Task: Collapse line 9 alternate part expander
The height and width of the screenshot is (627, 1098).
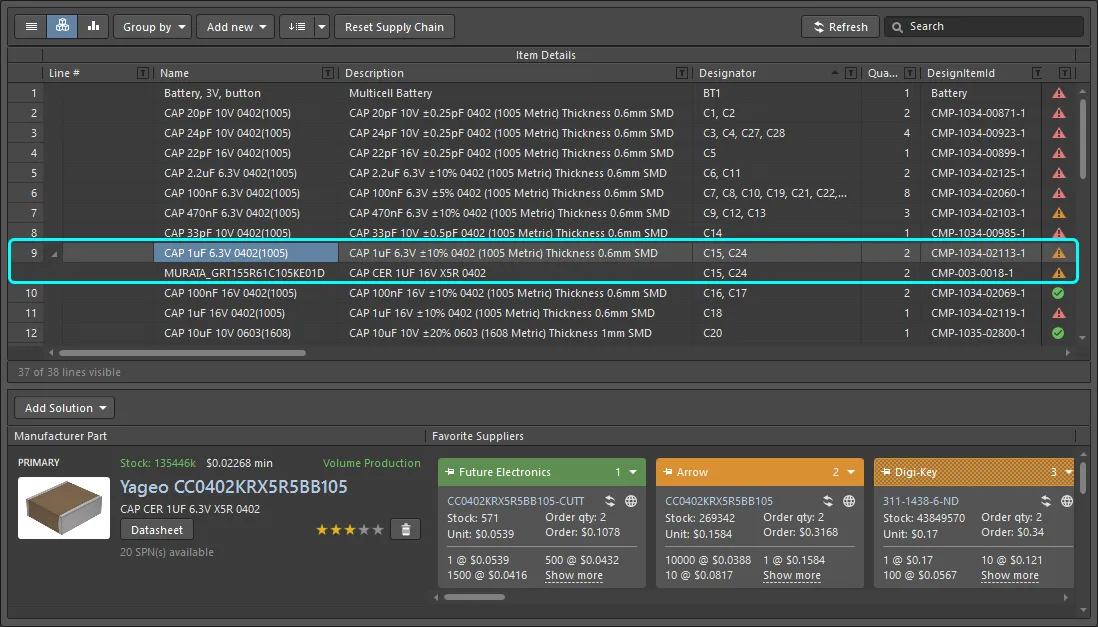Action: 54,254
